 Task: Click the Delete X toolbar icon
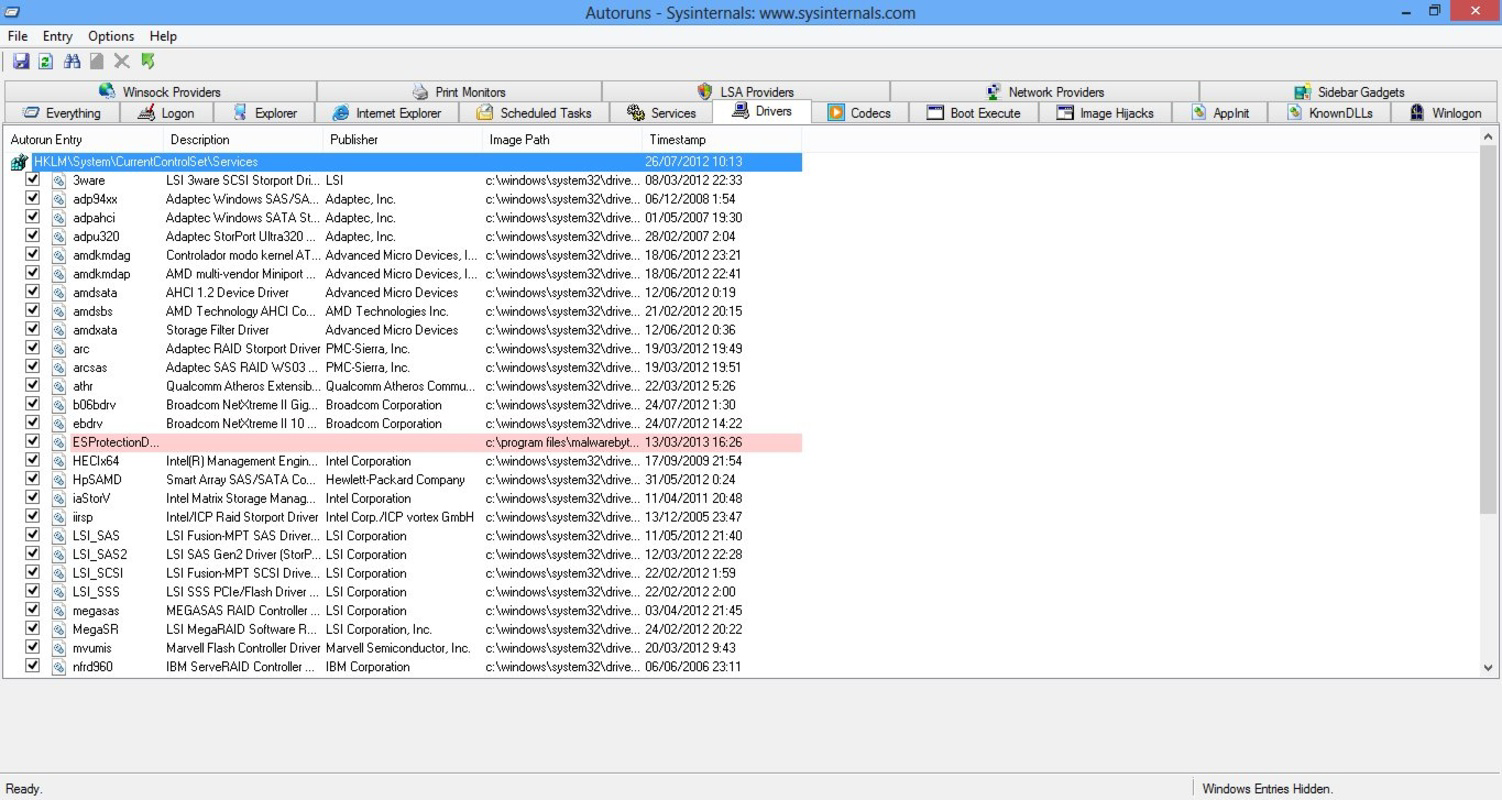tap(122, 62)
